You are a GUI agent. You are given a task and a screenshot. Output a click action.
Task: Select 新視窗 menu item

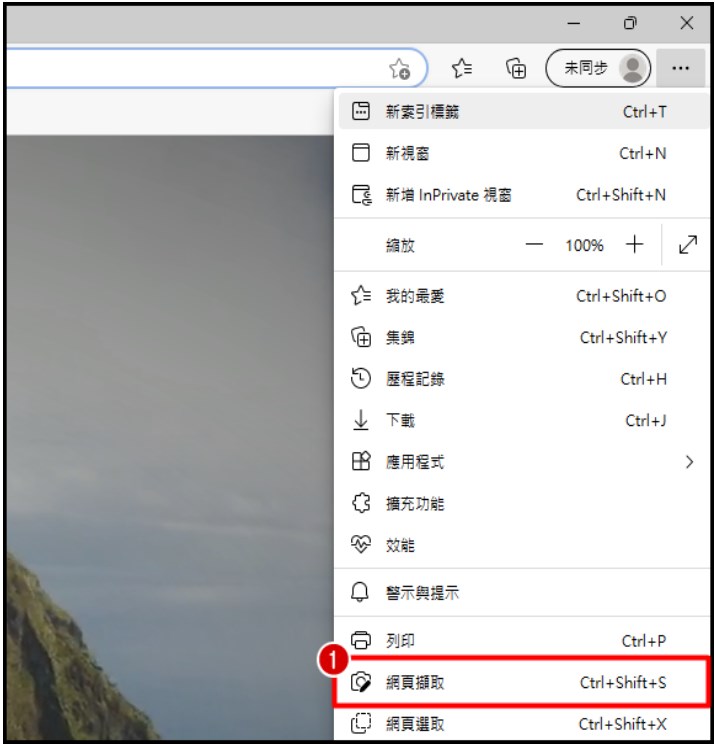point(523,153)
